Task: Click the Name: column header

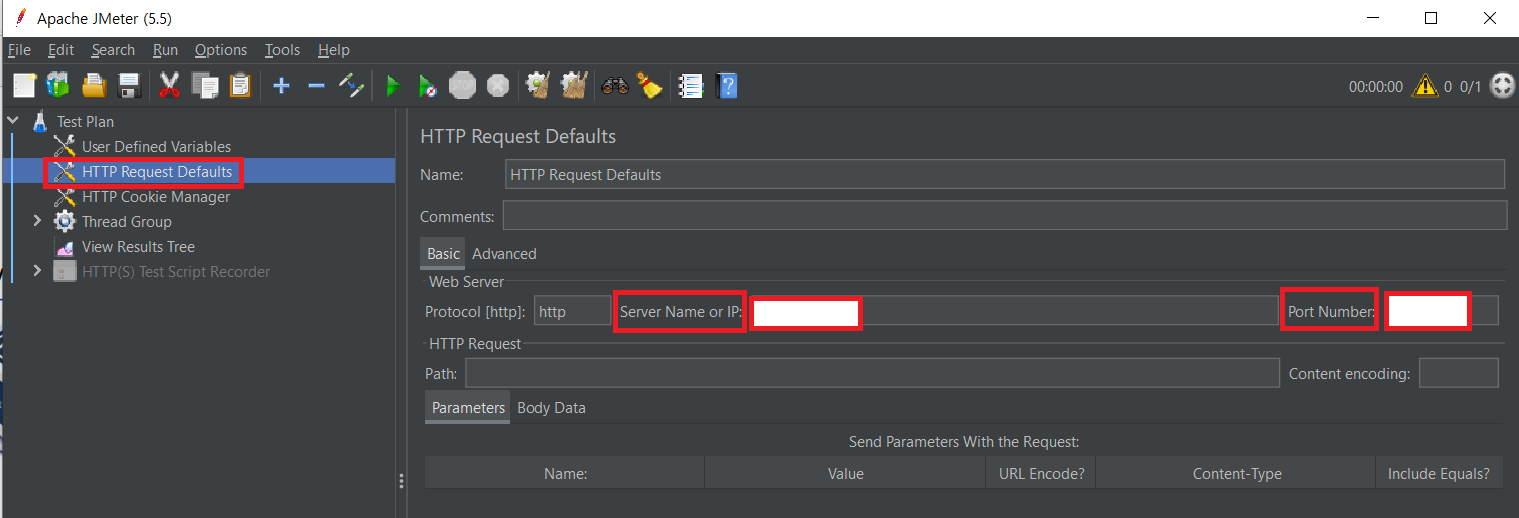Action: 565,473
